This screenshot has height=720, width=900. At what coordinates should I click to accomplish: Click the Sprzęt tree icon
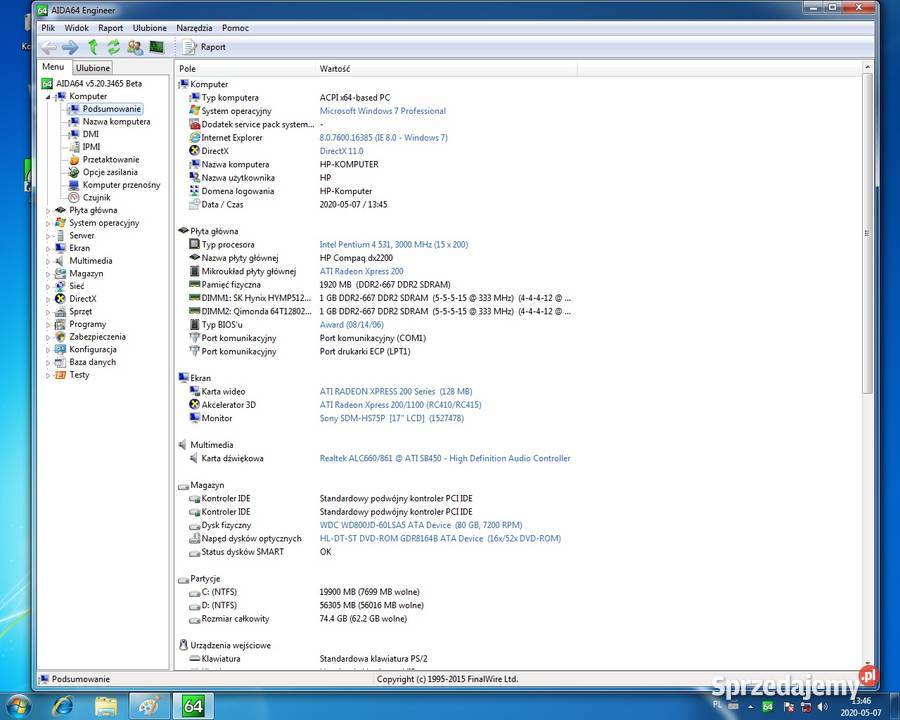click(x=60, y=312)
